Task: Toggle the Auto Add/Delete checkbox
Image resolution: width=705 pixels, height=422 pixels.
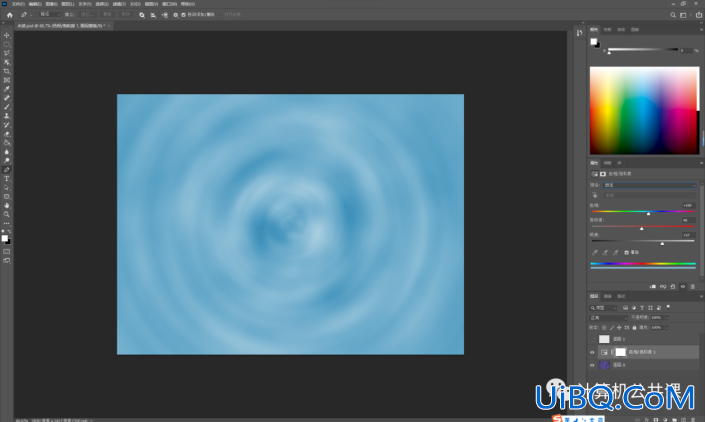Action: click(183, 15)
